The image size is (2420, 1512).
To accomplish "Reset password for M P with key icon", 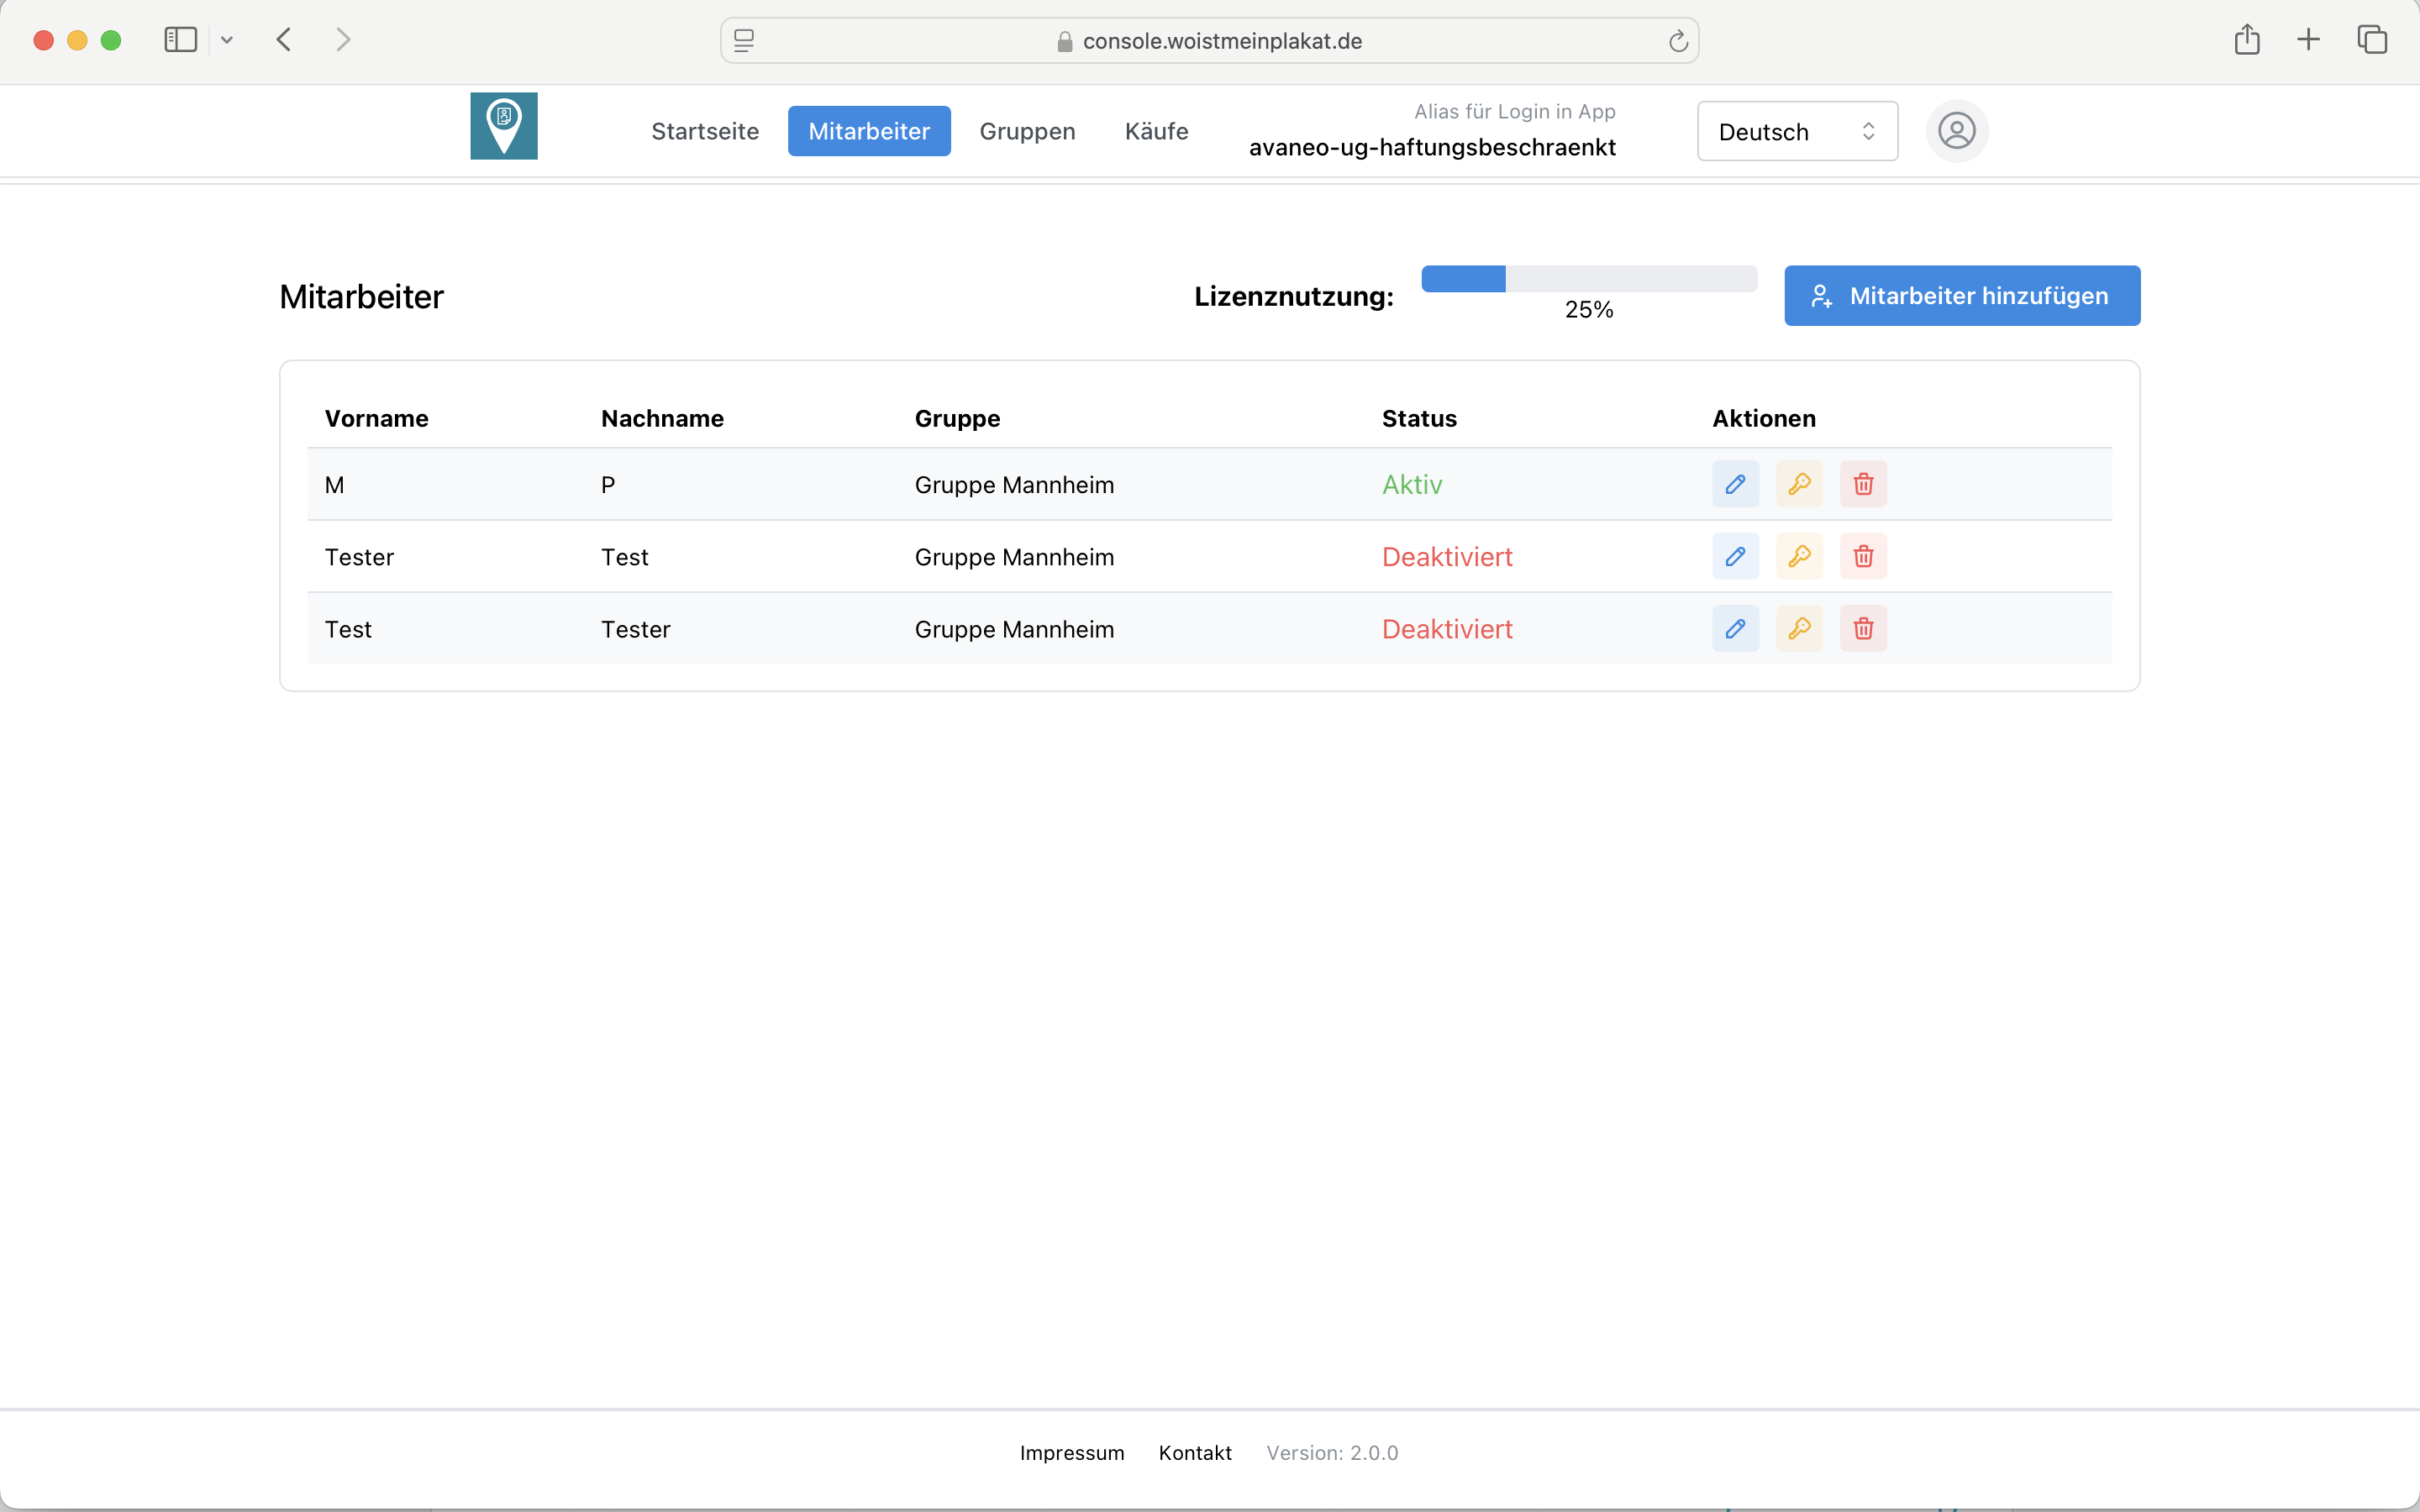I will (1799, 484).
